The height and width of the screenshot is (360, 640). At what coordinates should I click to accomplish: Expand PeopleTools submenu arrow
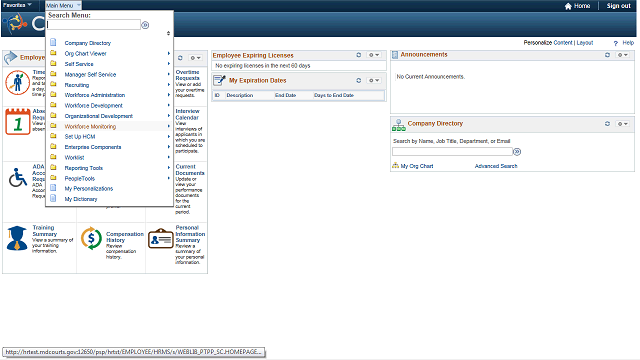(x=169, y=178)
